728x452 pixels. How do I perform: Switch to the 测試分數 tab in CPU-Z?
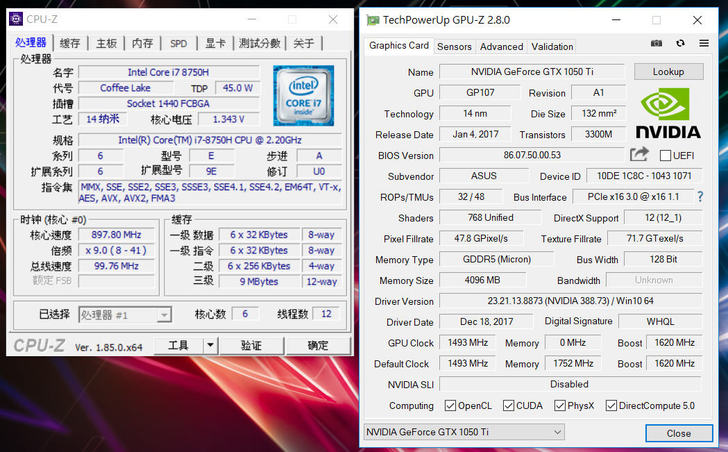tap(259, 43)
